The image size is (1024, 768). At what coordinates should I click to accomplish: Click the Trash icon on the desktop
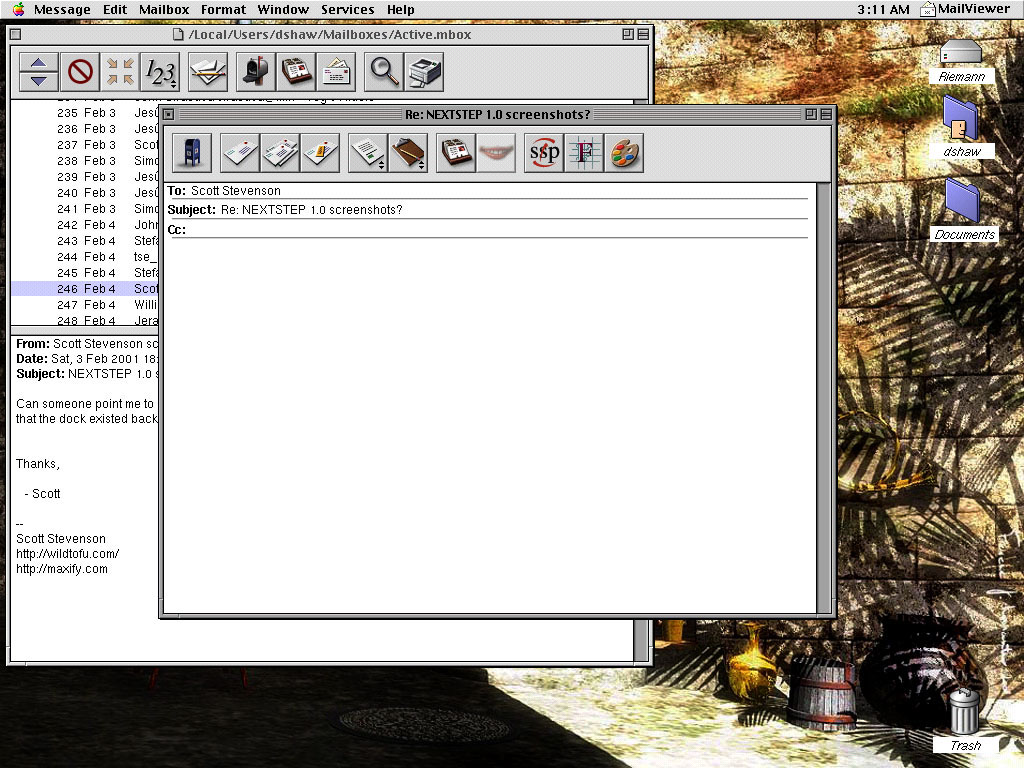pyautogui.click(x=965, y=720)
